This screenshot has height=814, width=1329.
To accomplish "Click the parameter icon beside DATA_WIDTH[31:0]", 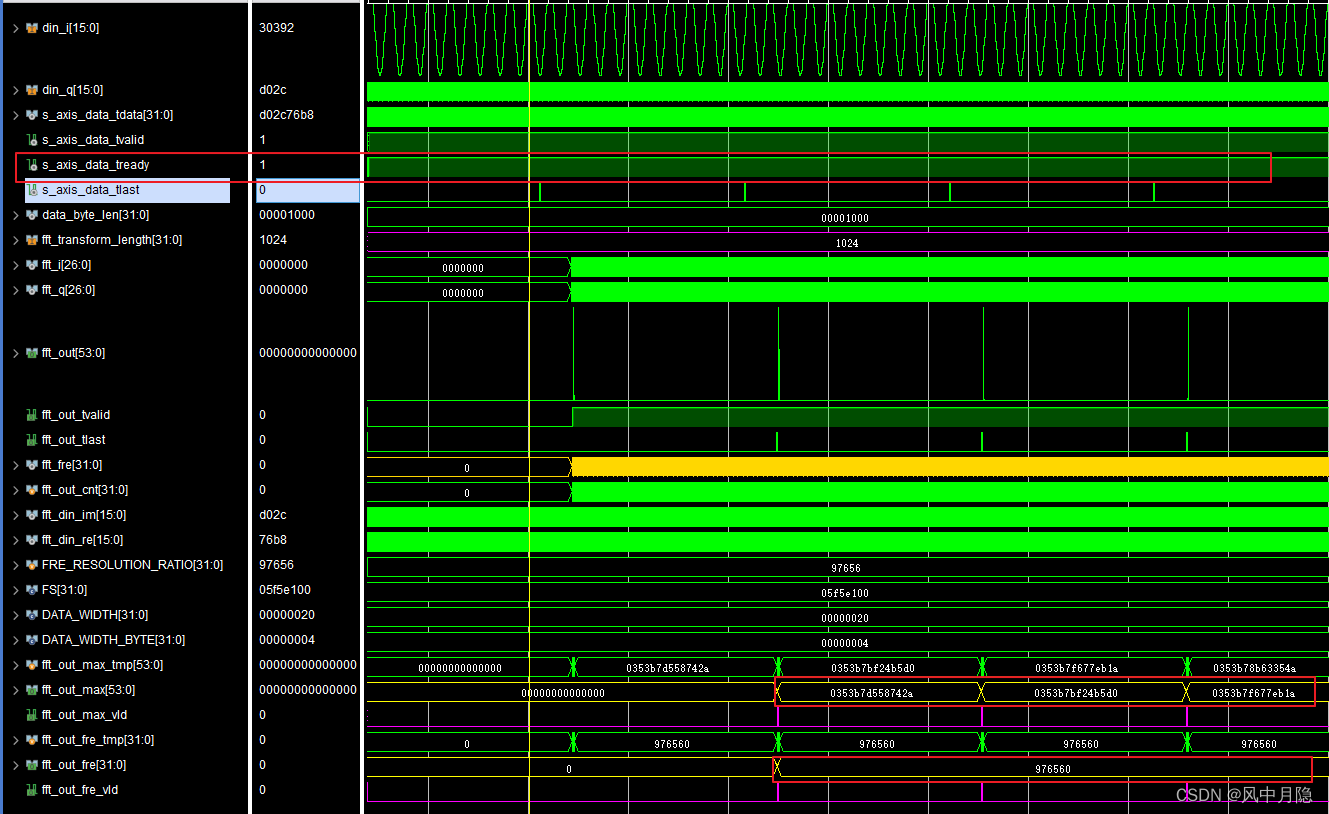I will click(32, 615).
